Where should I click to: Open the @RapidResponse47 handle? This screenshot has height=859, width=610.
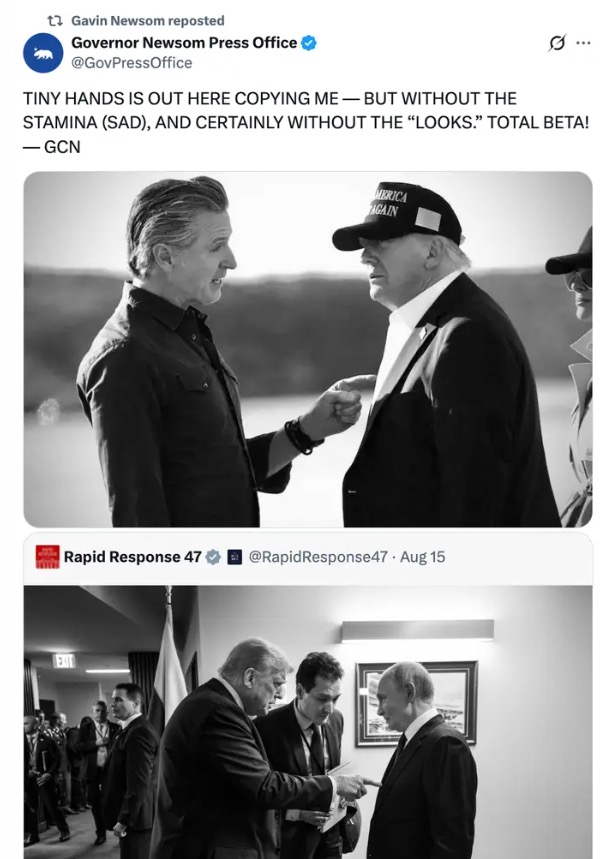318,557
